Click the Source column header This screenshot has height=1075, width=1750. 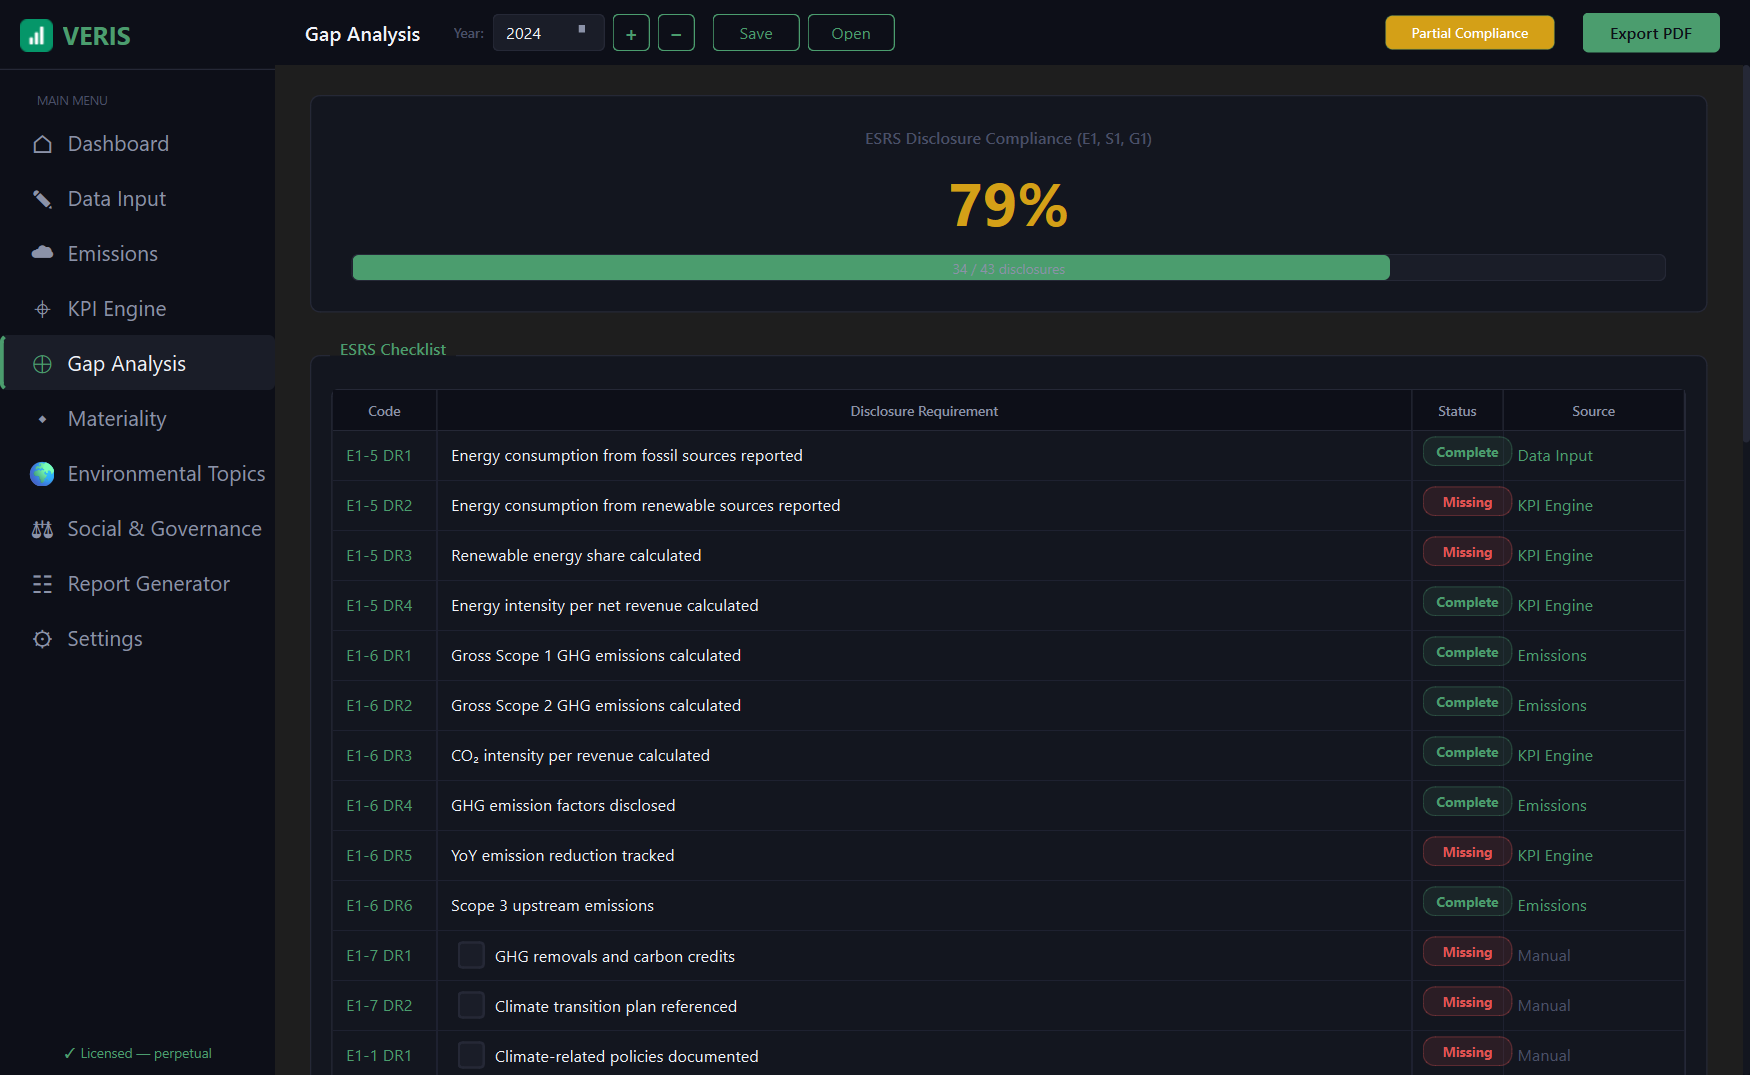click(x=1593, y=411)
